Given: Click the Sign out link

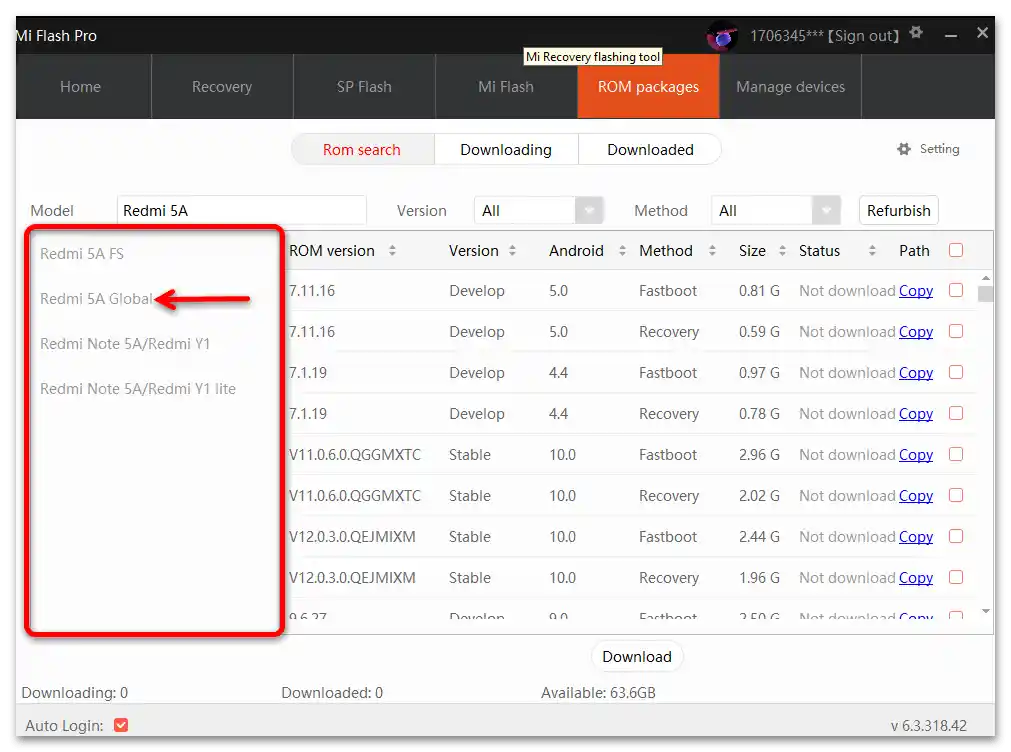Looking at the screenshot, I should (863, 35).
